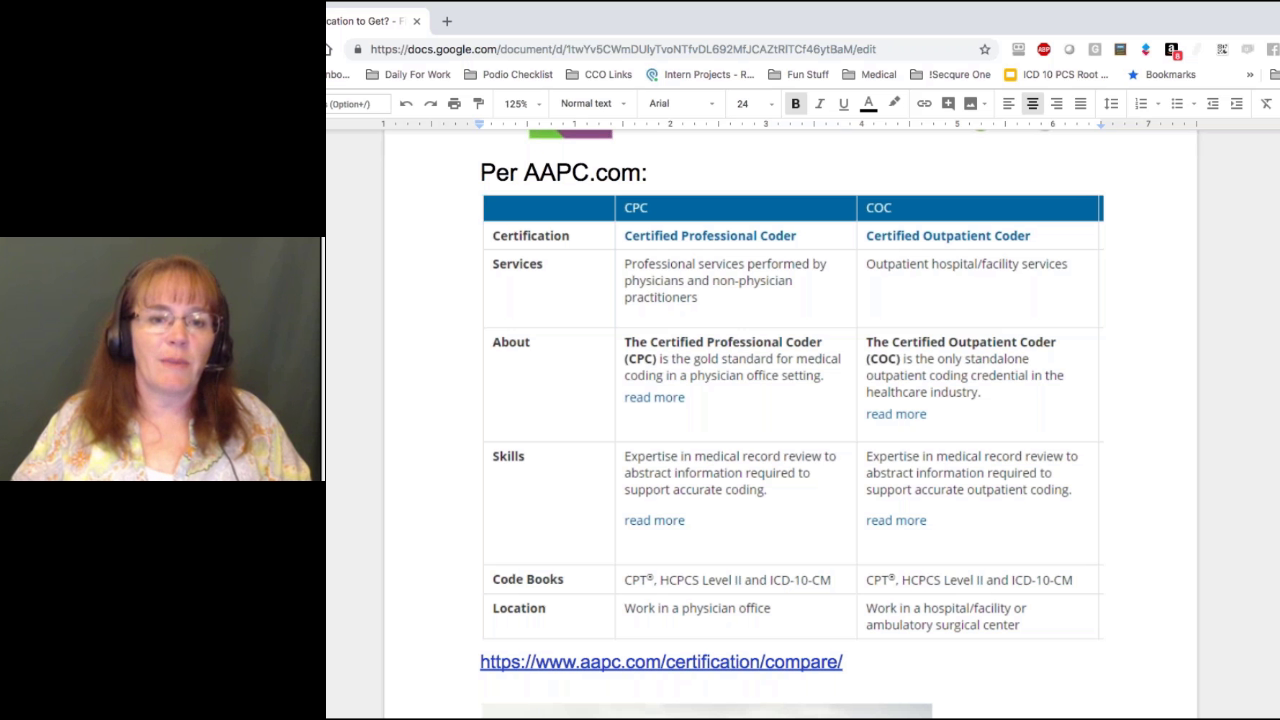The height and width of the screenshot is (720, 1280).
Task: Open the font size 24 dropdown
Action: 755,104
